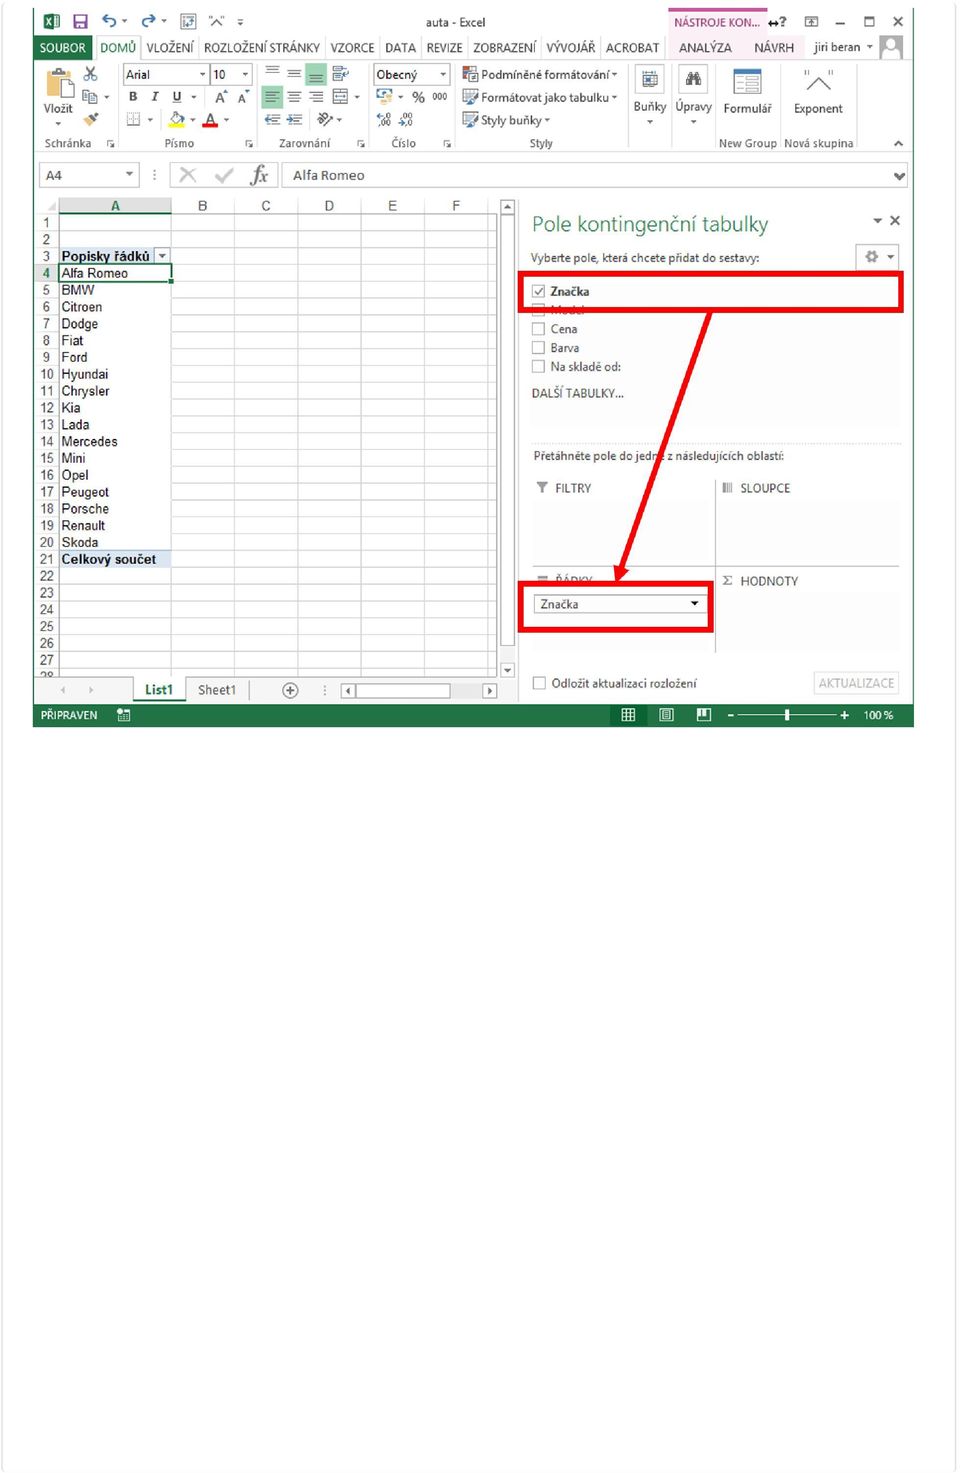Click the Vložit paste button
This screenshot has height=1473, width=960.
[x=58, y=96]
